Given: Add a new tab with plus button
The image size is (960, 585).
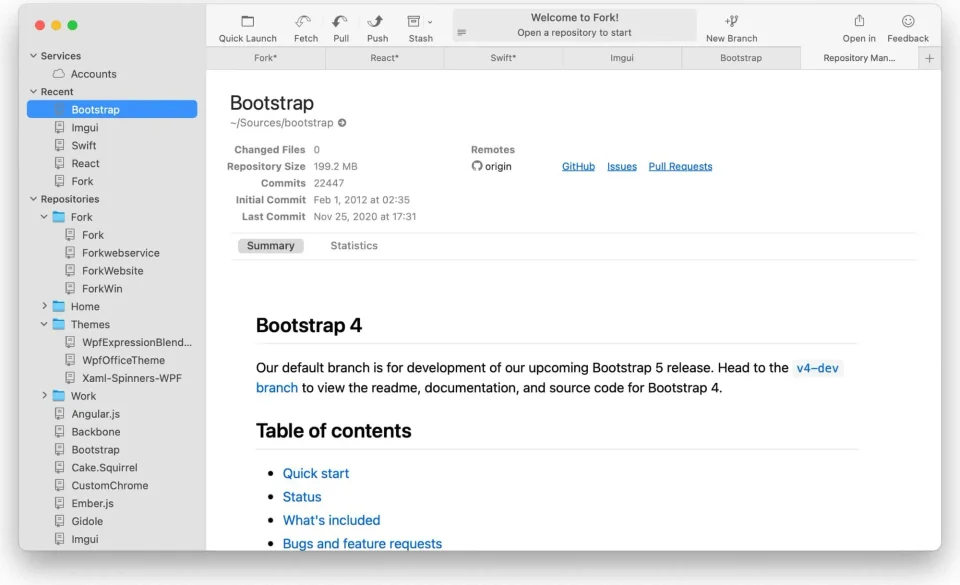Looking at the screenshot, I should coord(929,58).
